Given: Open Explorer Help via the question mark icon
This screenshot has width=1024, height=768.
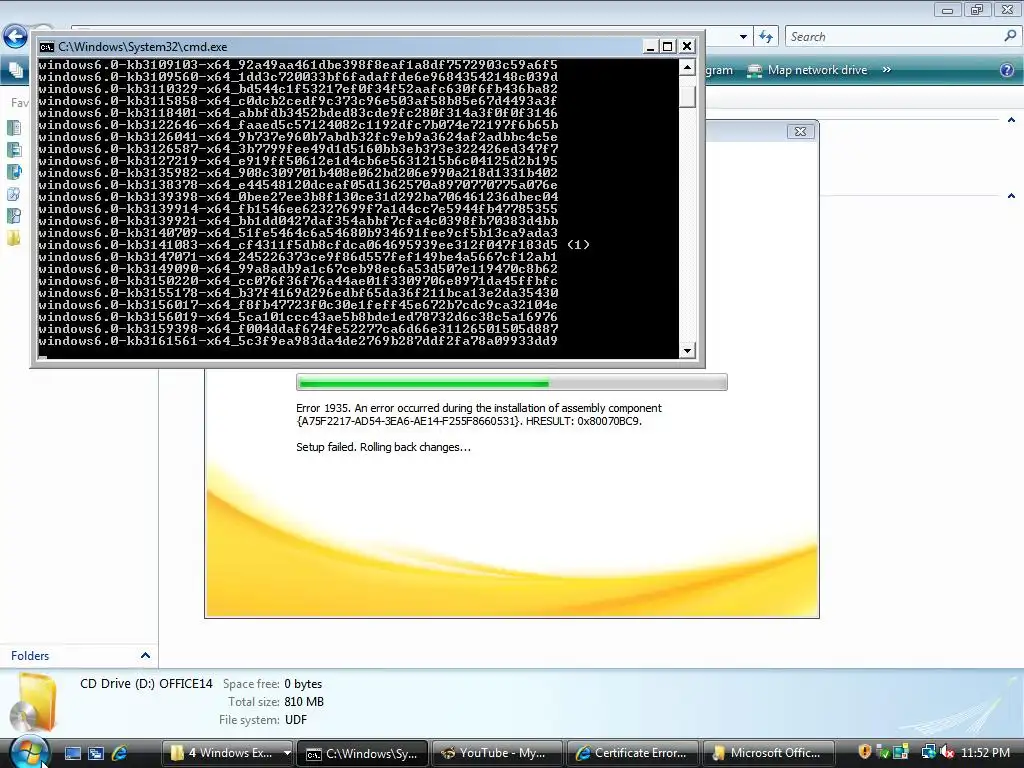Looking at the screenshot, I should point(1007,70).
